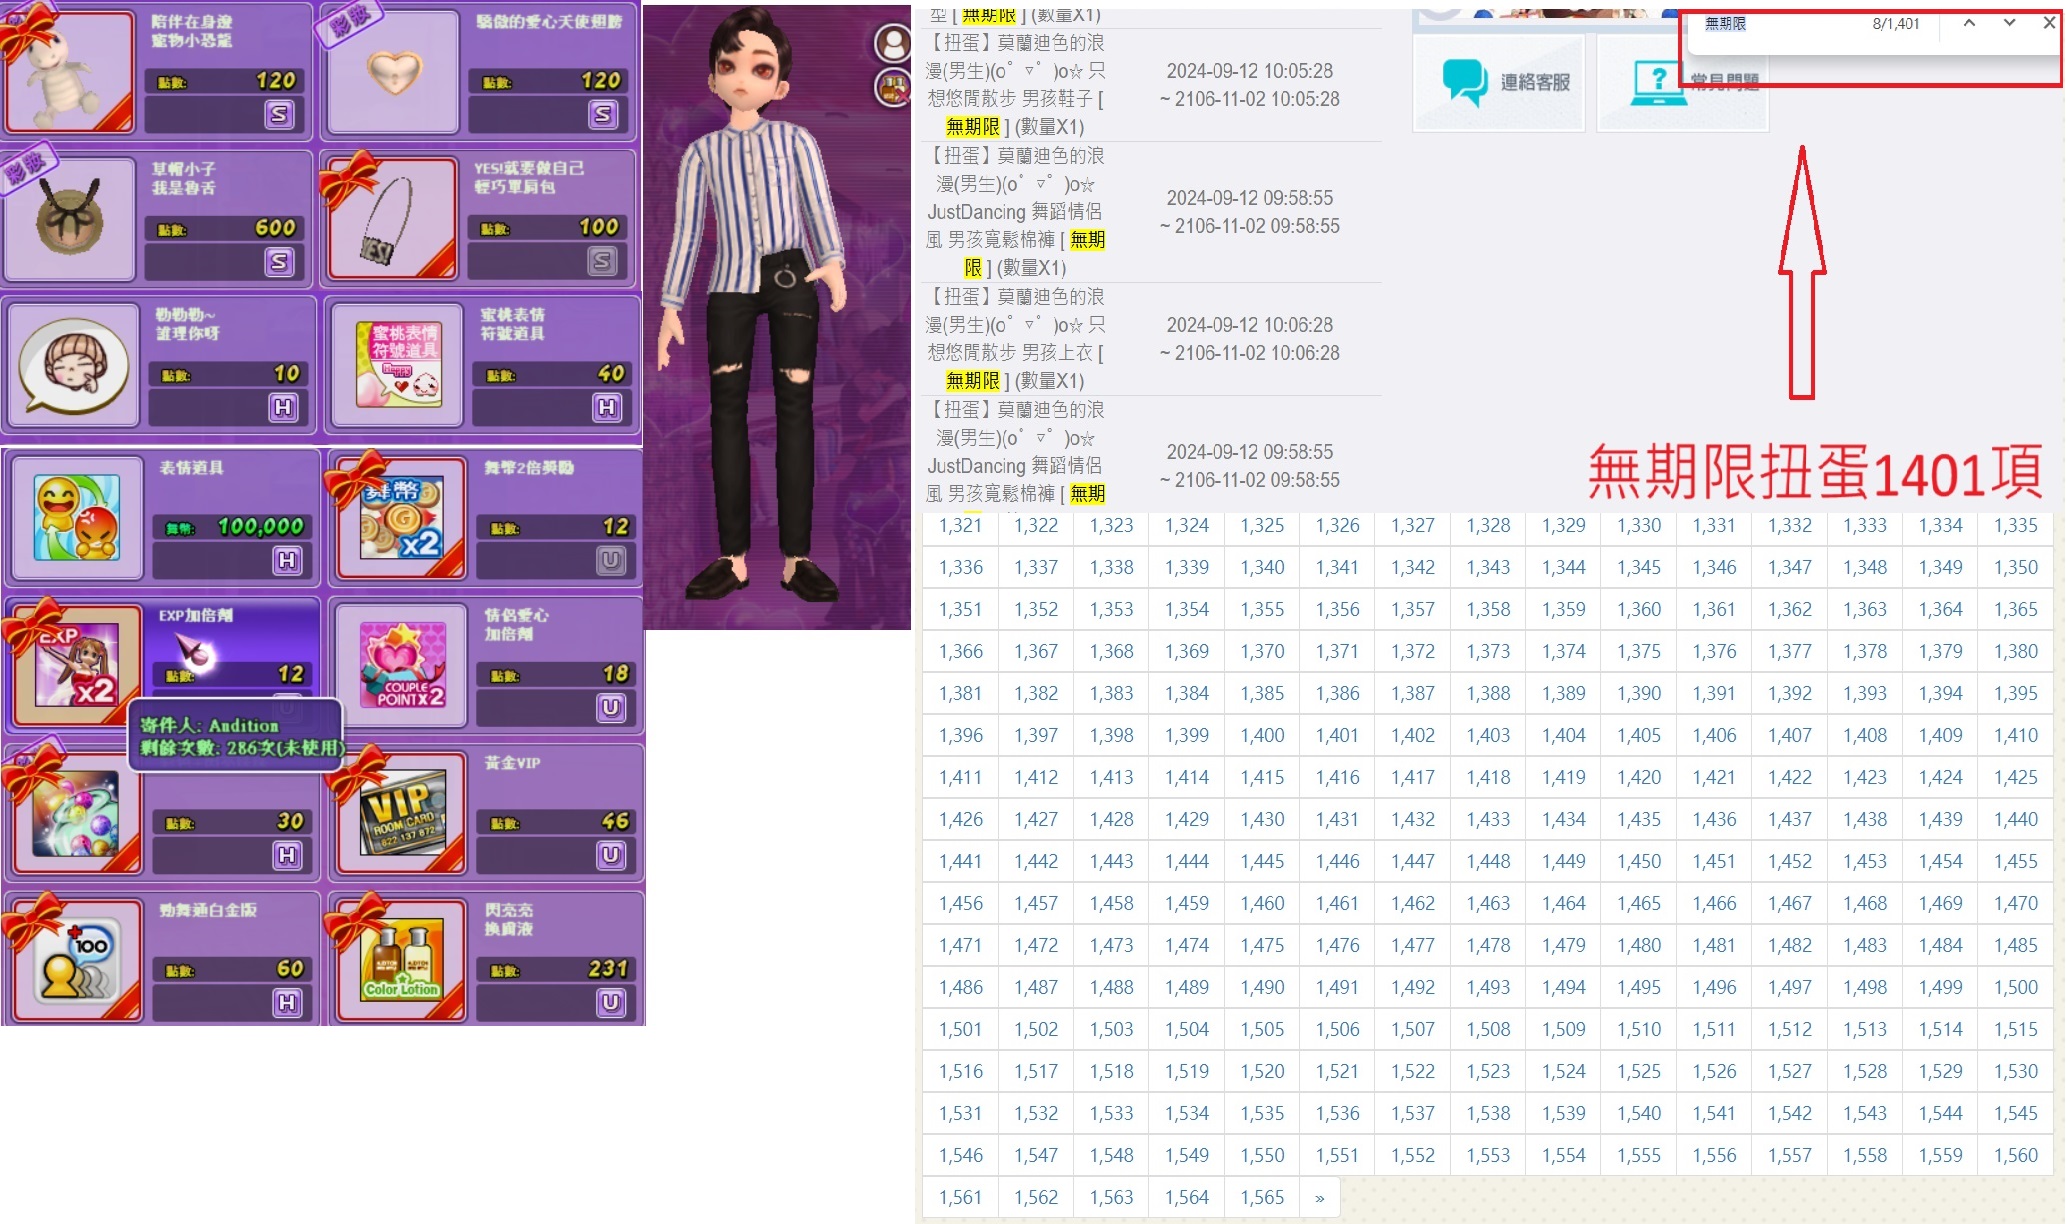Go to page 1,565 in pagination
The height and width of the screenshot is (1224, 2066).
pyautogui.click(x=1262, y=1197)
